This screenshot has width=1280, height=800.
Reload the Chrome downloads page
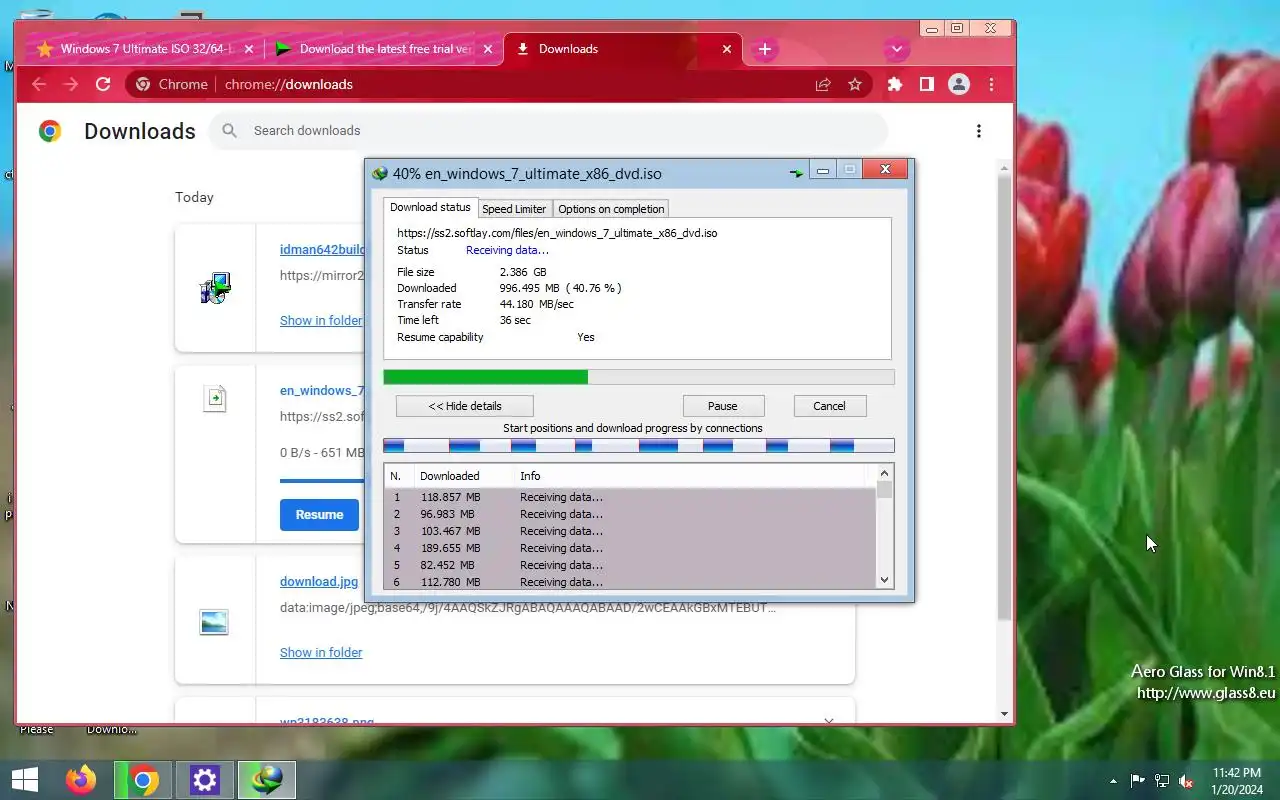(x=103, y=85)
